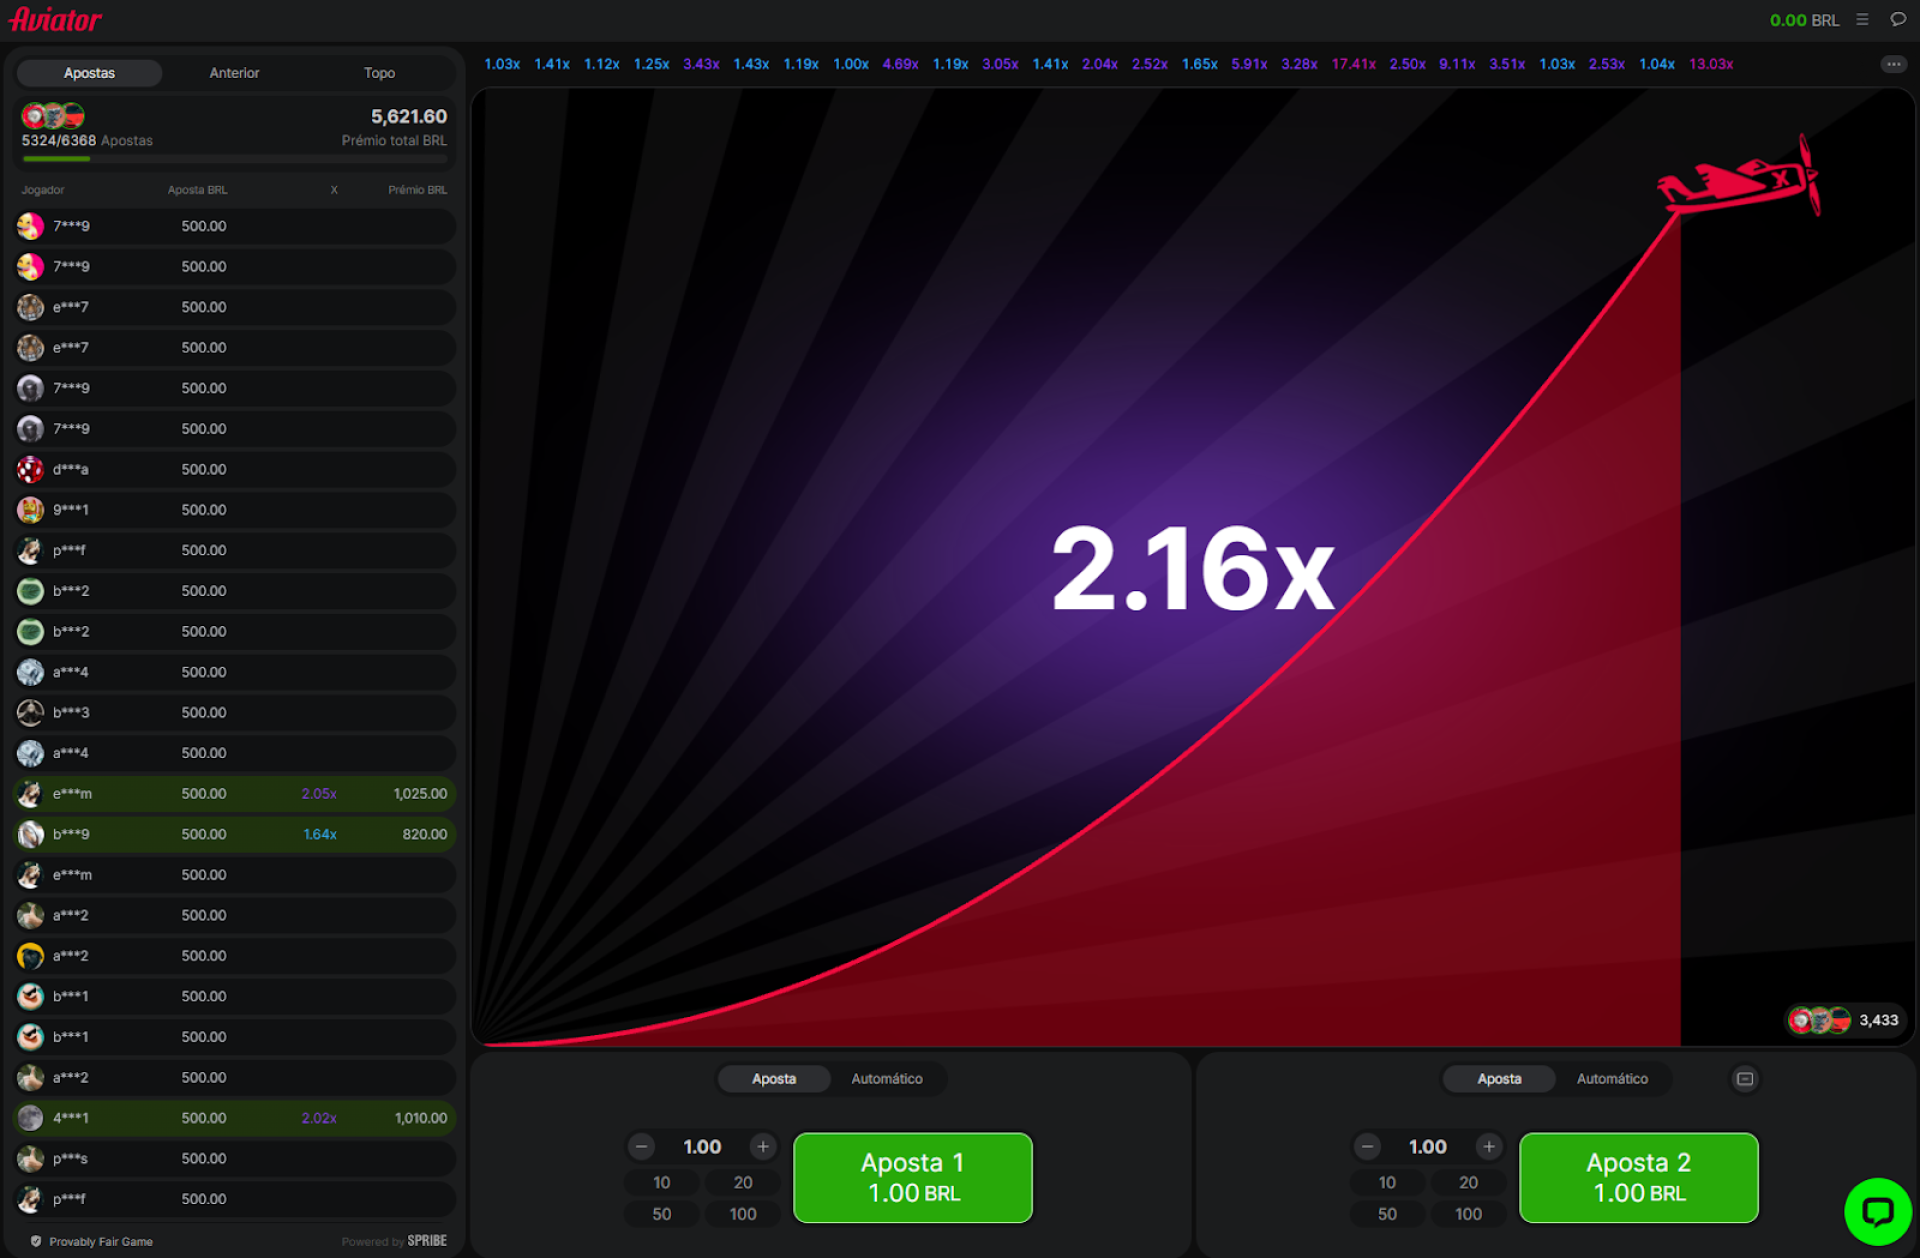Expand the round history via three-dots button
Viewport: 1920px width, 1258px height.
(x=1893, y=64)
